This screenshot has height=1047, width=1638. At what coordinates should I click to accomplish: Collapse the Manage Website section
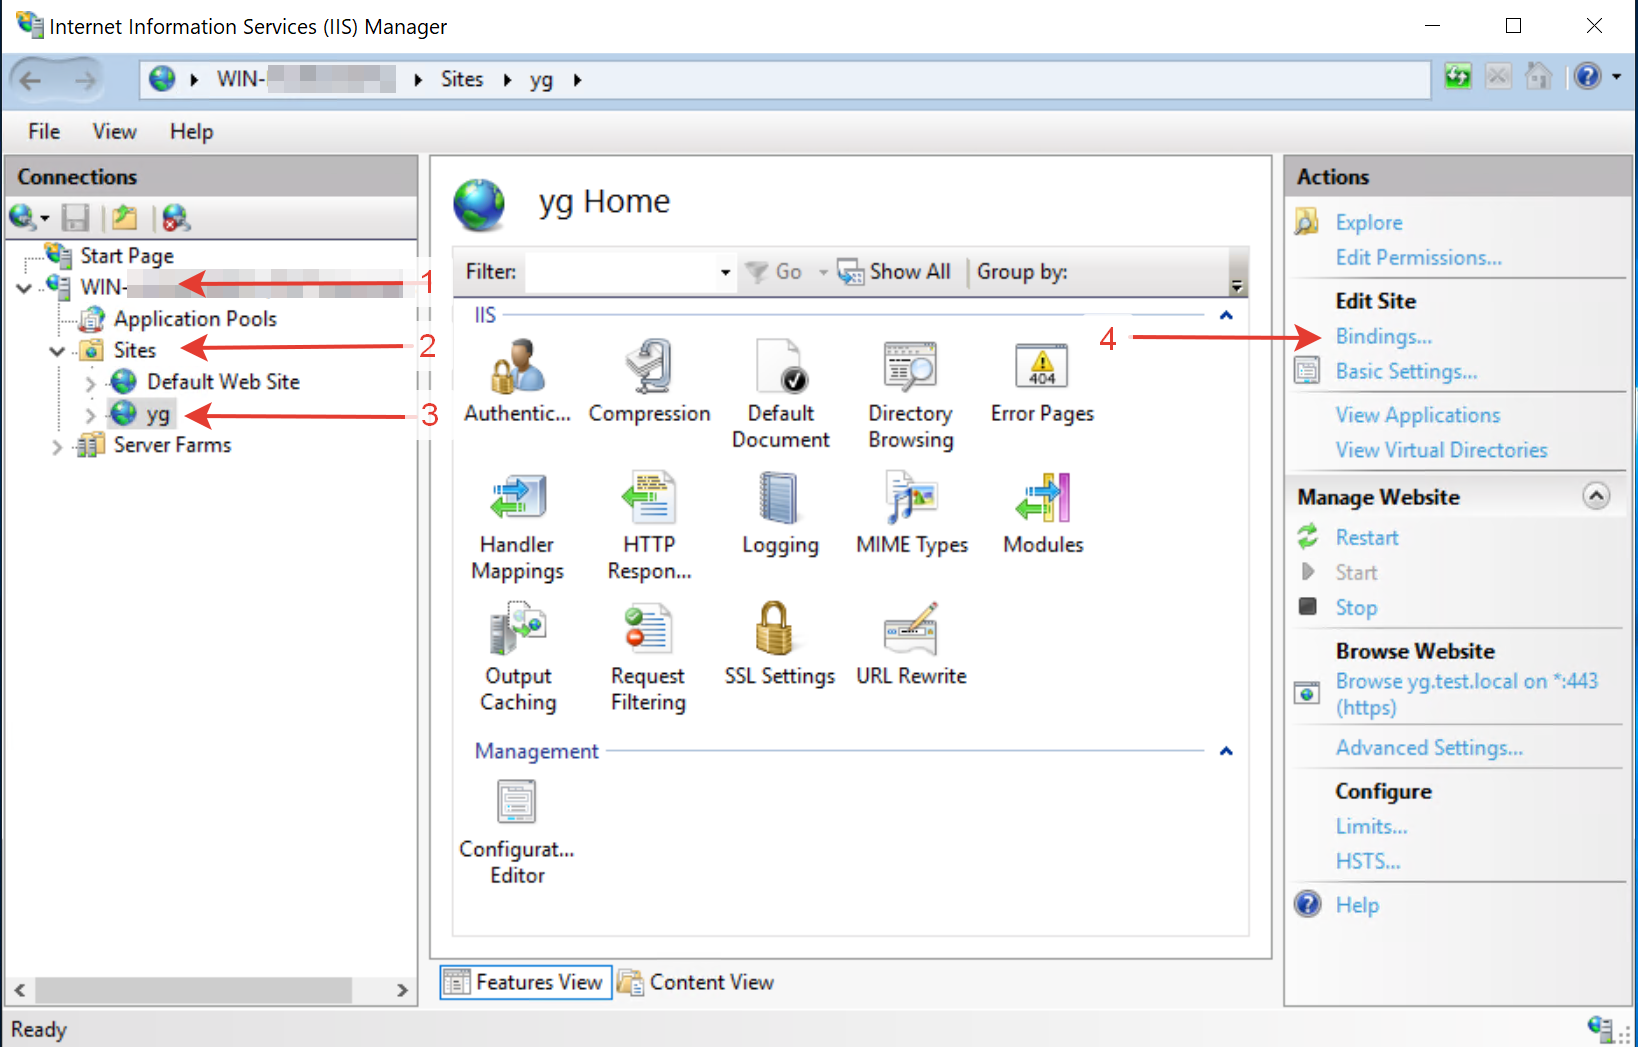(x=1597, y=496)
